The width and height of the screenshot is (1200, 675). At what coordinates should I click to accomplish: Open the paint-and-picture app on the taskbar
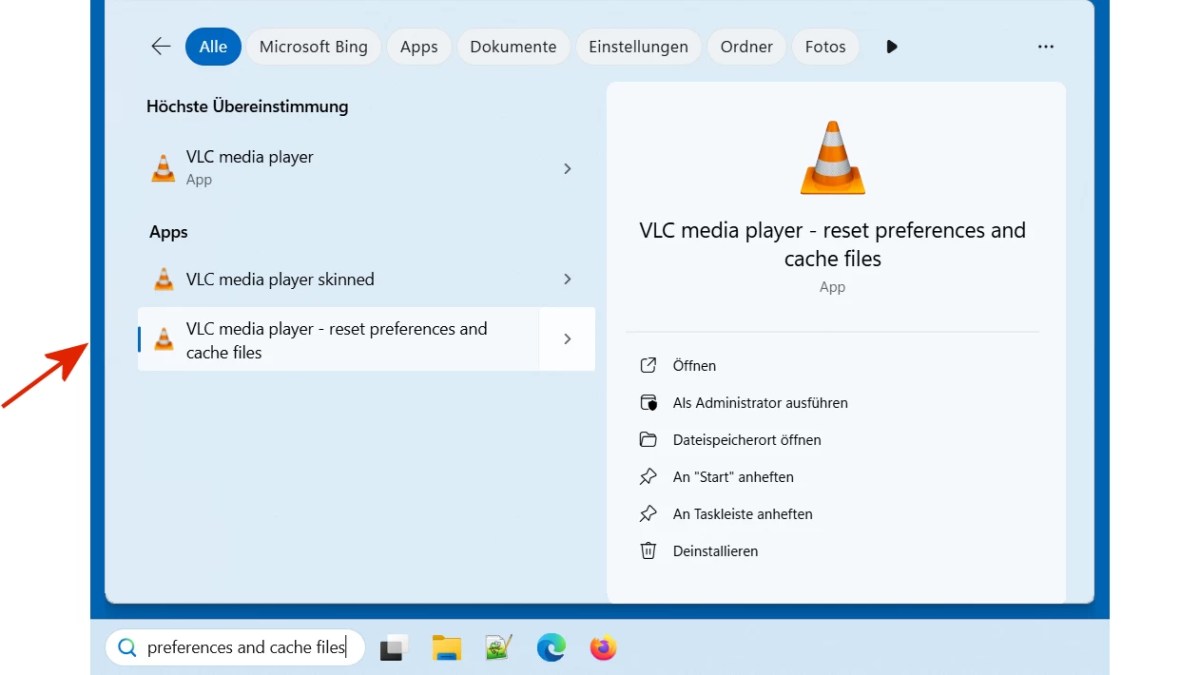coord(498,648)
